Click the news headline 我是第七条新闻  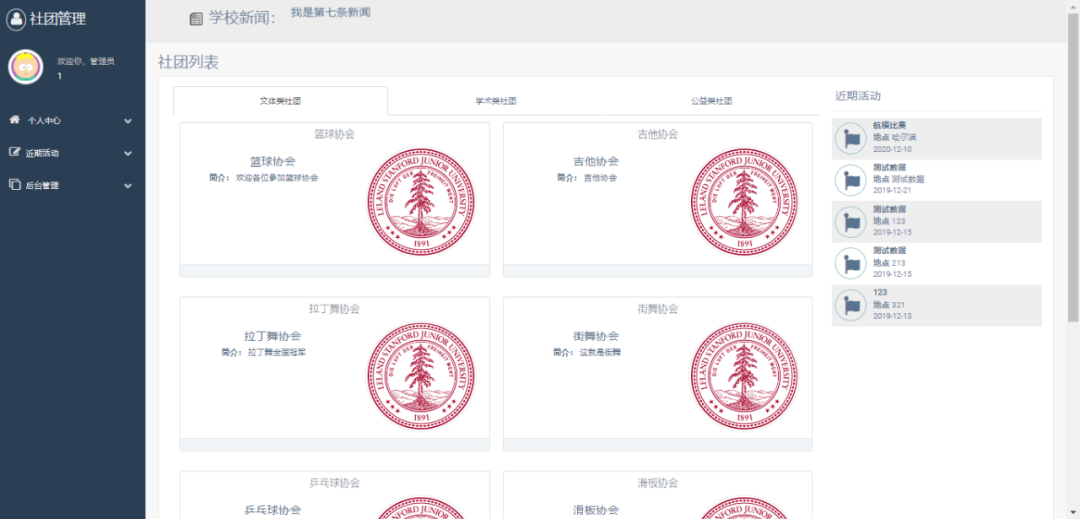(x=331, y=12)
